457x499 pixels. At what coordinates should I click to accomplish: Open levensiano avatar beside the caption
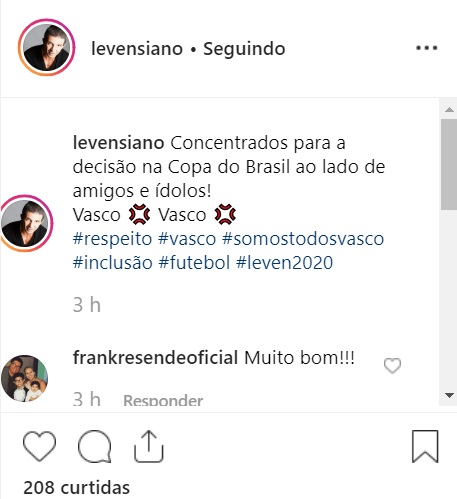(x=25, y=223)
